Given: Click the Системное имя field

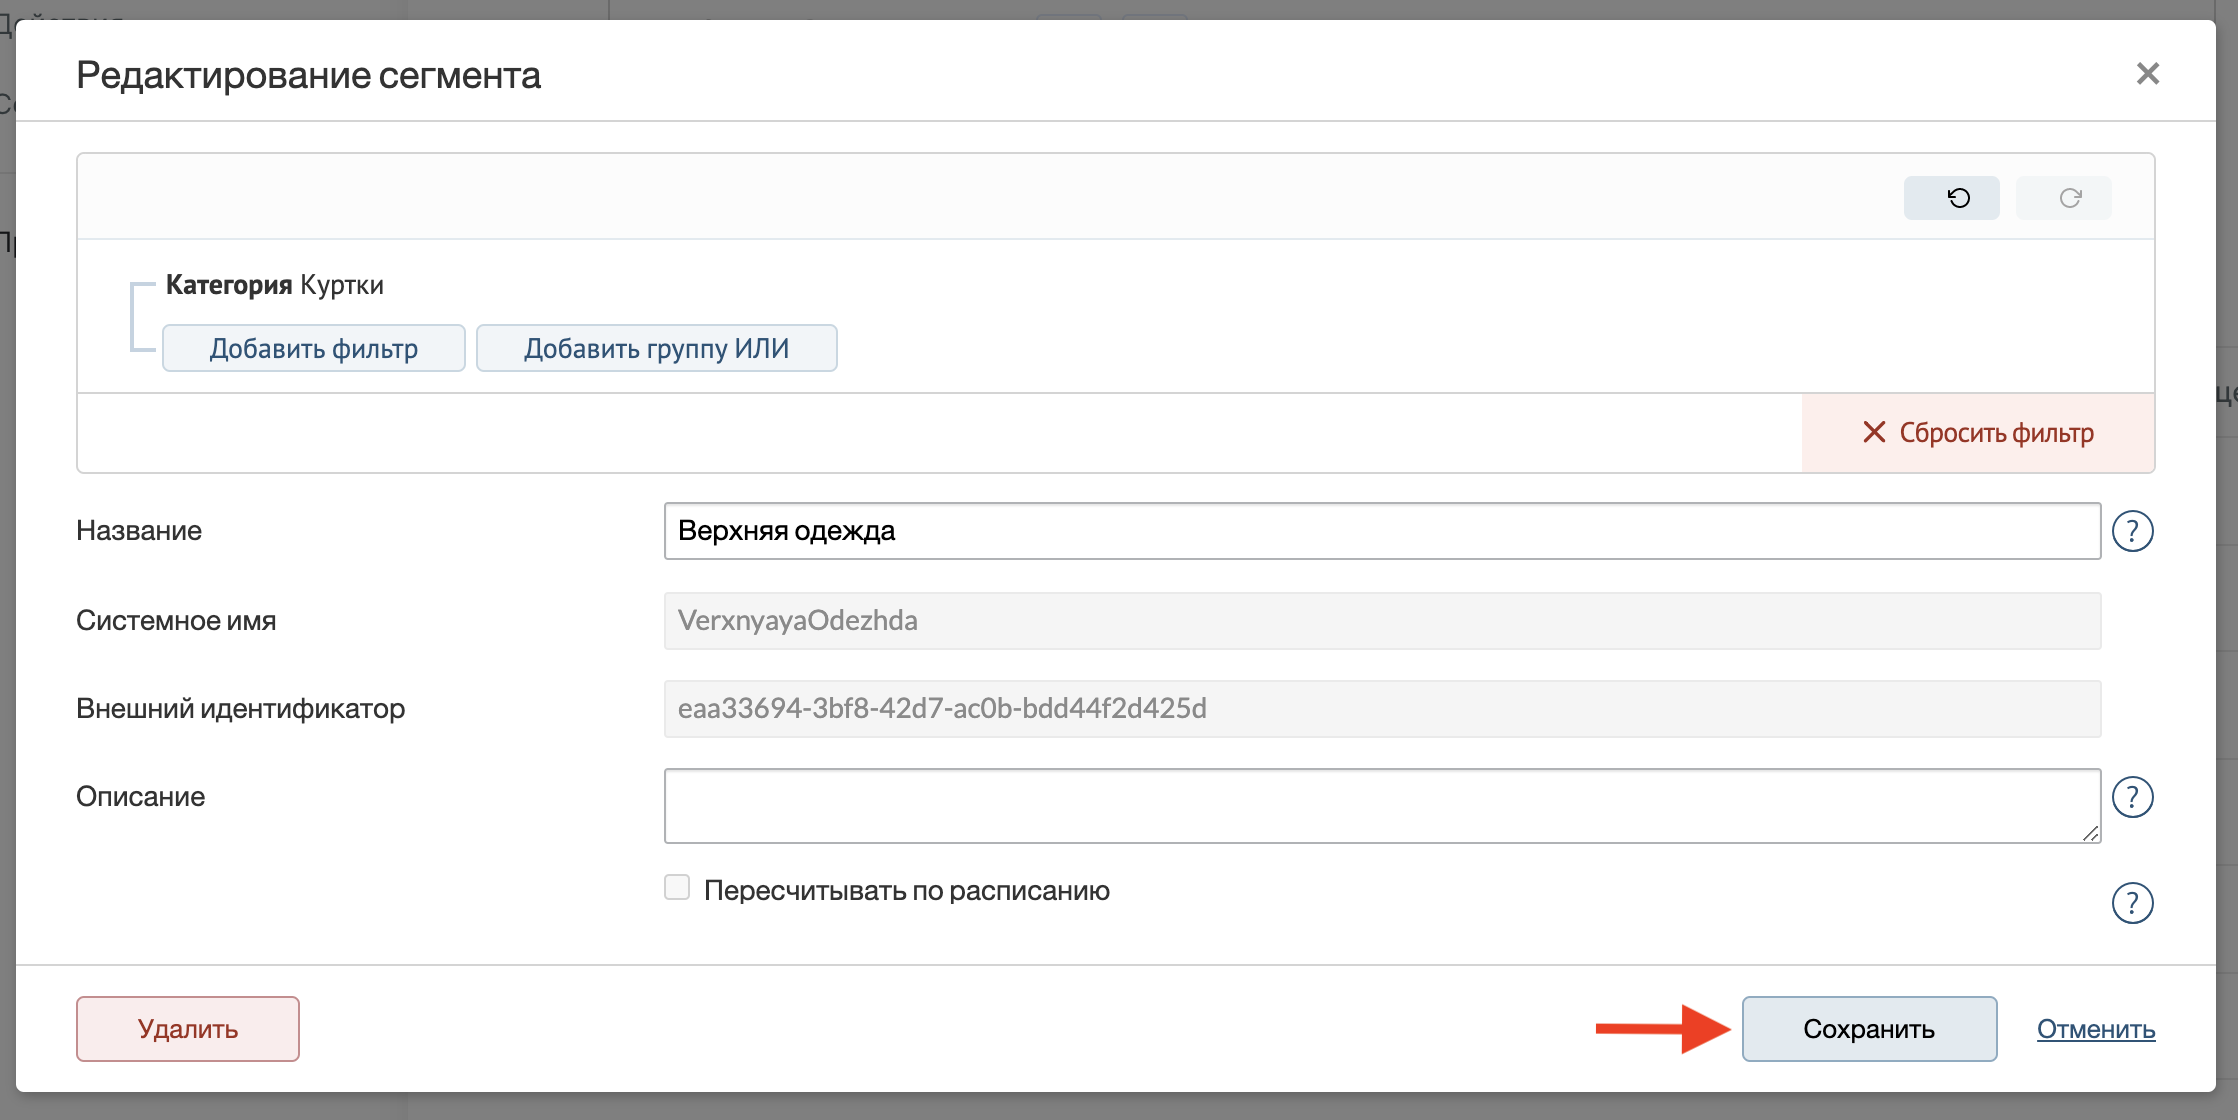Looking at the screenshot, I should (x=1382, y=621).
